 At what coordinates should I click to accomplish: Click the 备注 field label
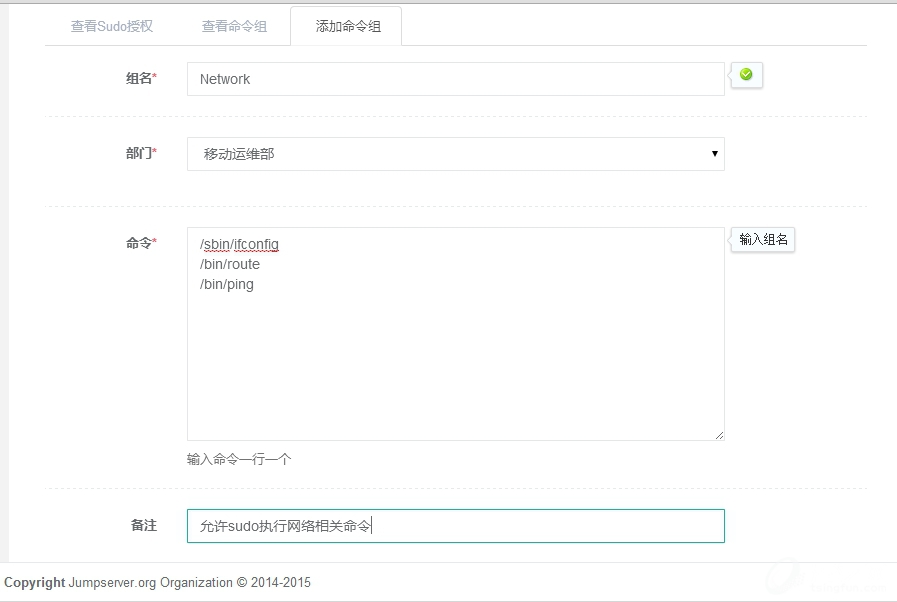143,525
